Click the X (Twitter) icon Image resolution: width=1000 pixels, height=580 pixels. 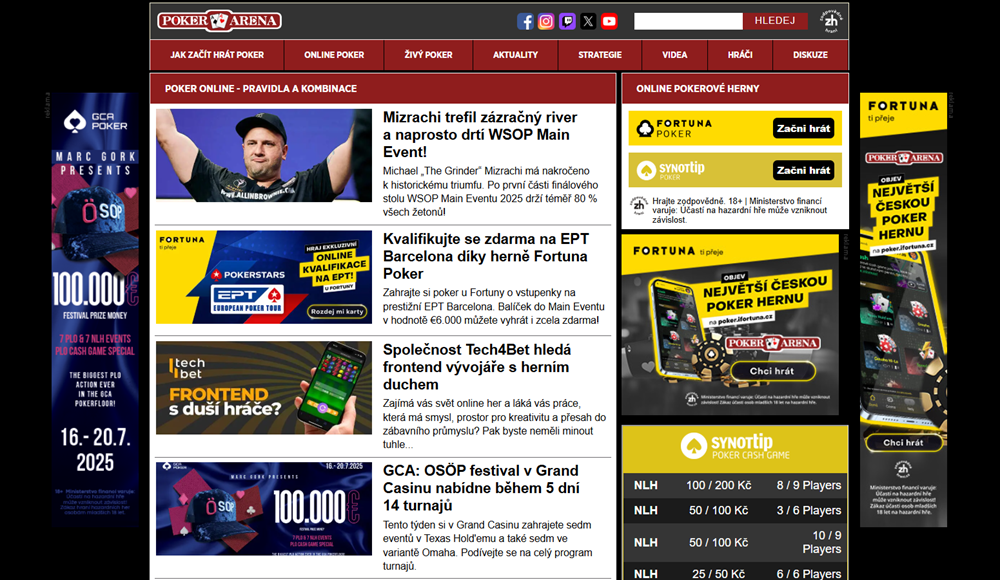tap(587, 20)
